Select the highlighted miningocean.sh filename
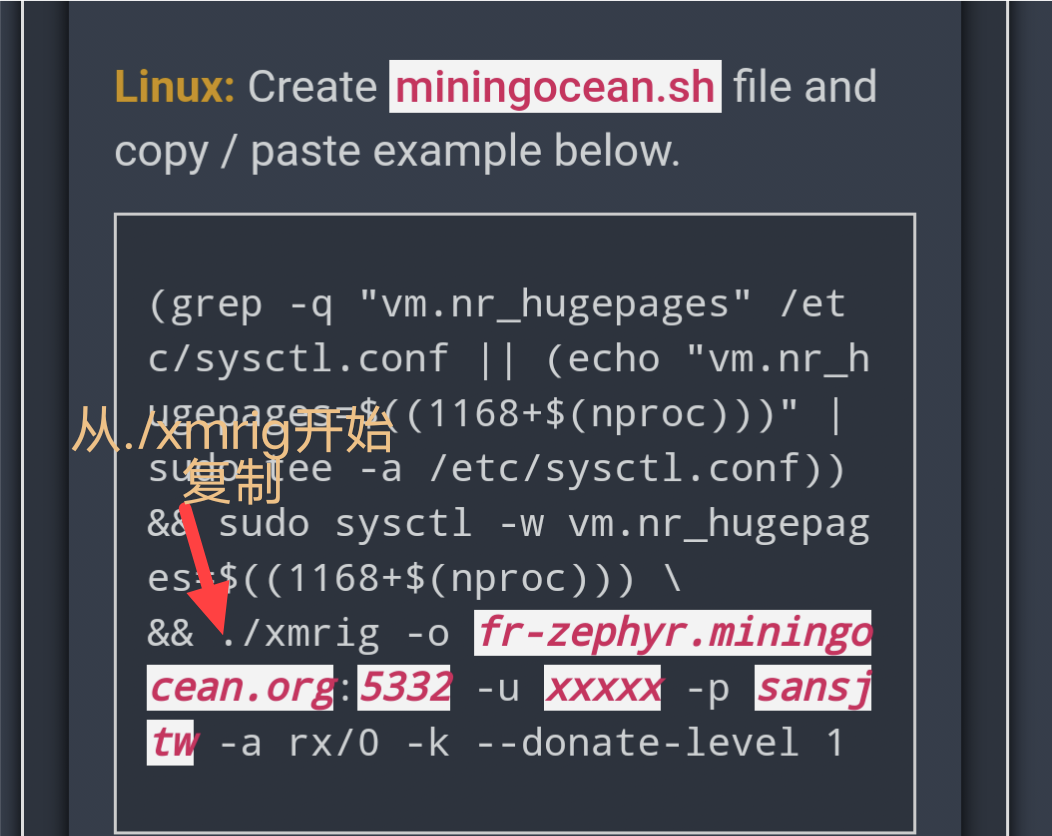The height and width of the screenshot is (836, 1052). pyautogui.click(x=555, y=87)
